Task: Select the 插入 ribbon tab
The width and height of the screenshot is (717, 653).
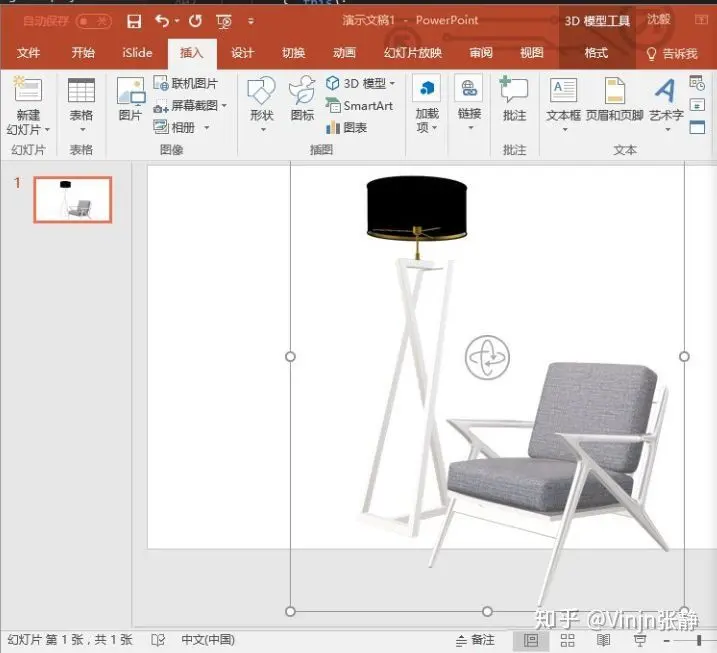Action: [x=192, y=53]
